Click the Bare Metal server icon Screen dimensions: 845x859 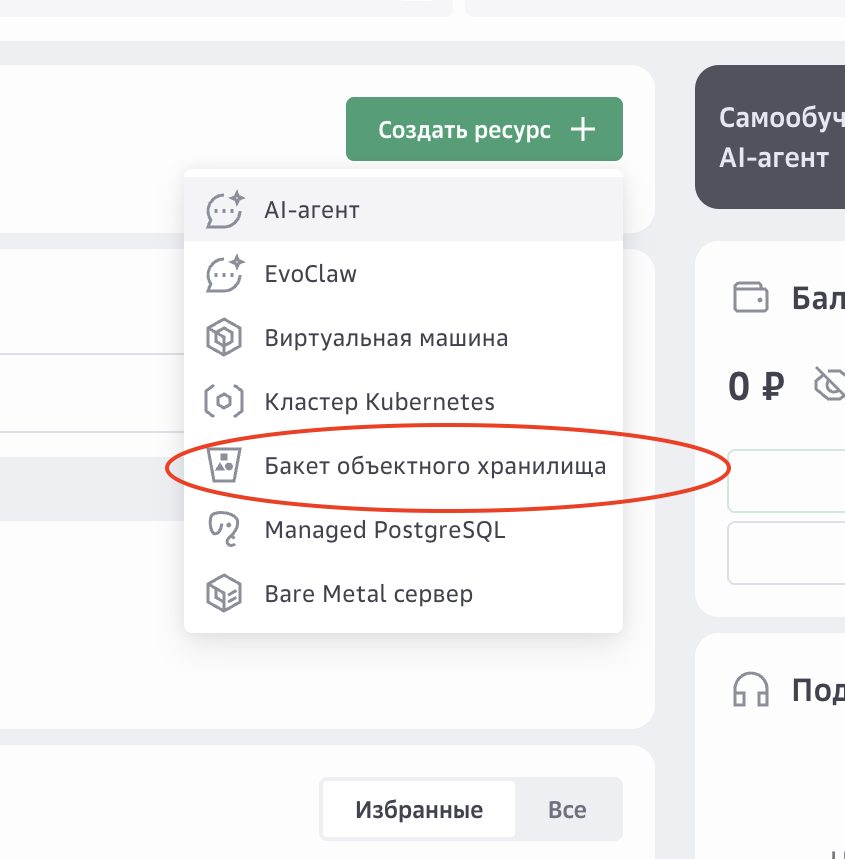pyautogui.click(x=224, y=593)
